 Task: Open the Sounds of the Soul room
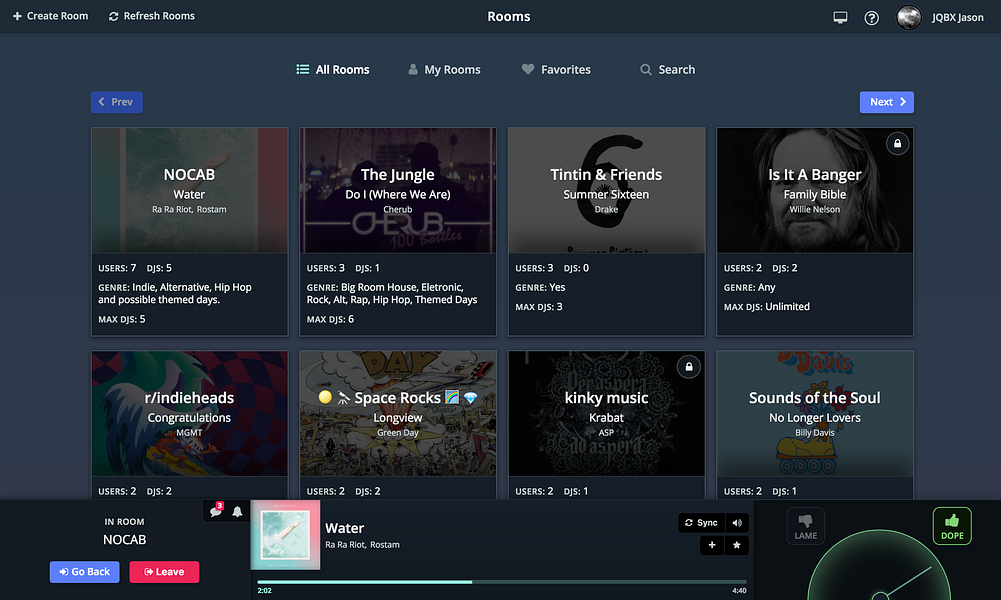click(815, 424)
